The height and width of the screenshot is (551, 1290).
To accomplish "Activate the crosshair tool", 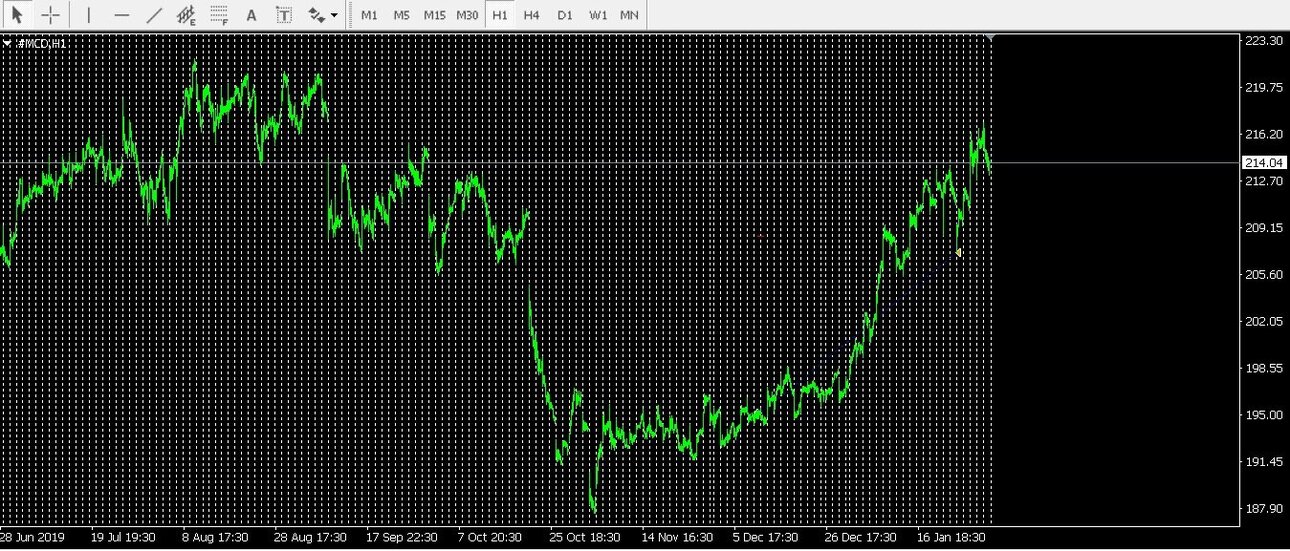I will pyautogui.click(x=50, y=15).
